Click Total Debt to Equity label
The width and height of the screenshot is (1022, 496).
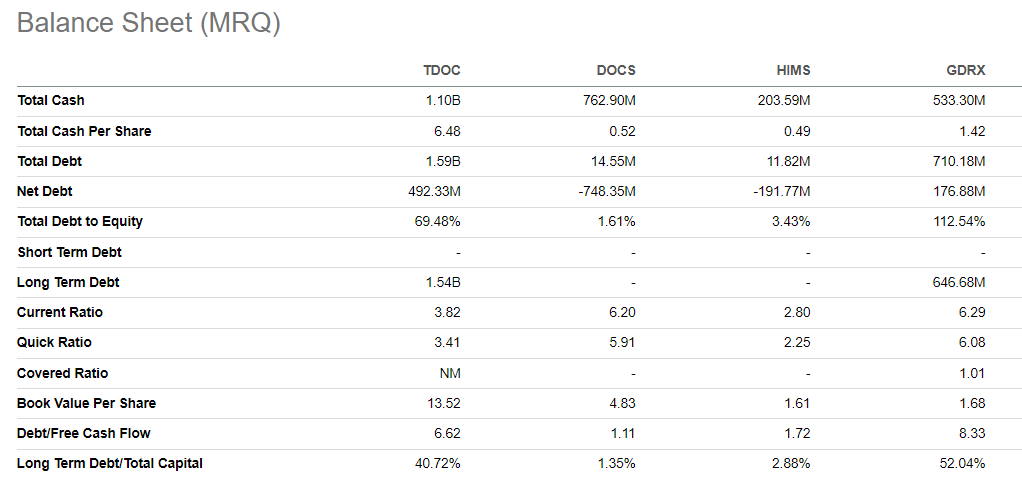tap(80, 222)
